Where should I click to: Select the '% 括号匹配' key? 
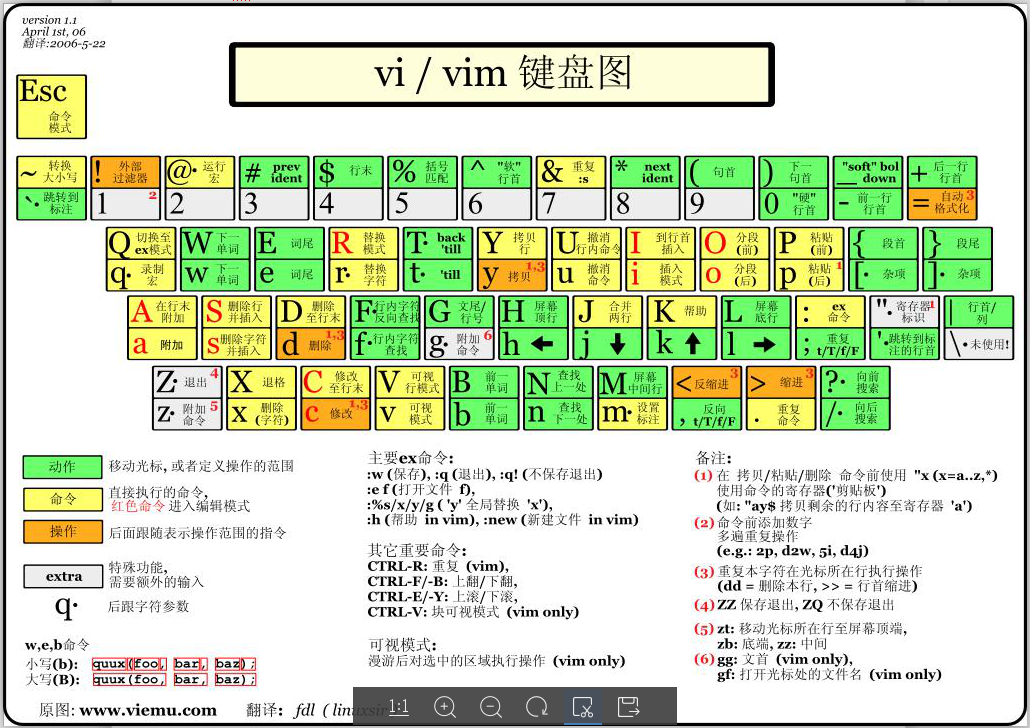(422, 172)
